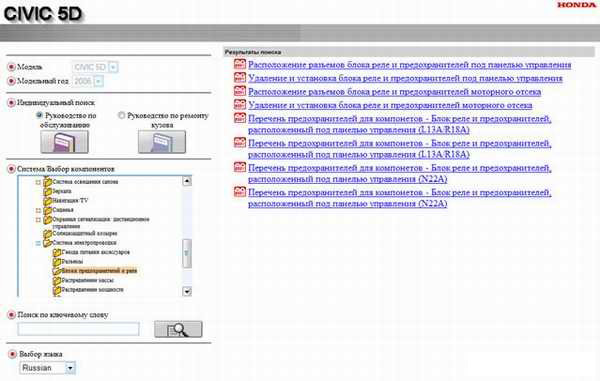Open link 'Расположение разъемов блока реле... под панелью управления'

(x=409, y=65)
